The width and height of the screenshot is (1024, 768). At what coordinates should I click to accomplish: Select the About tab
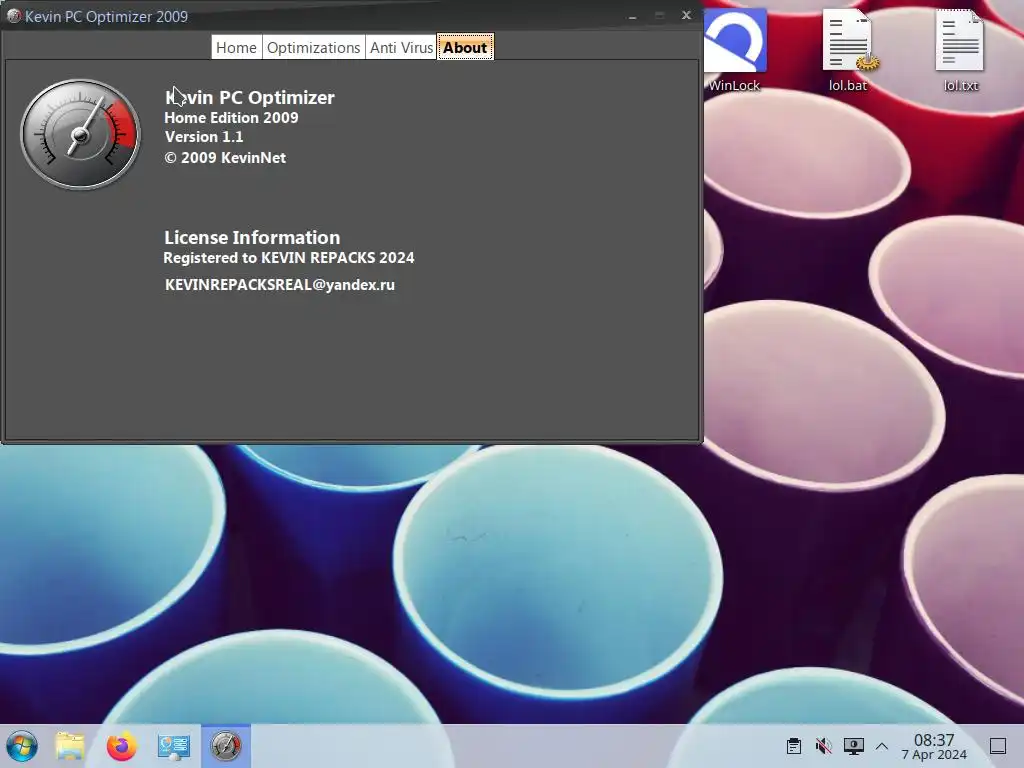coord(466,47)
